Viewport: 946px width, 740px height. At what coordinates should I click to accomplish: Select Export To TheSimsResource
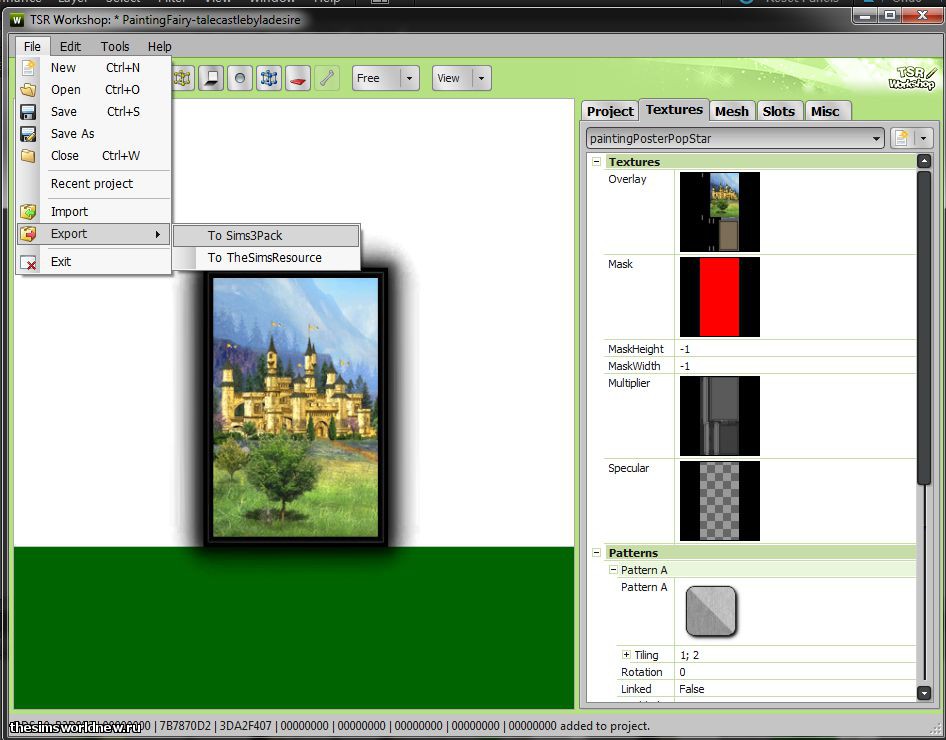266,258
